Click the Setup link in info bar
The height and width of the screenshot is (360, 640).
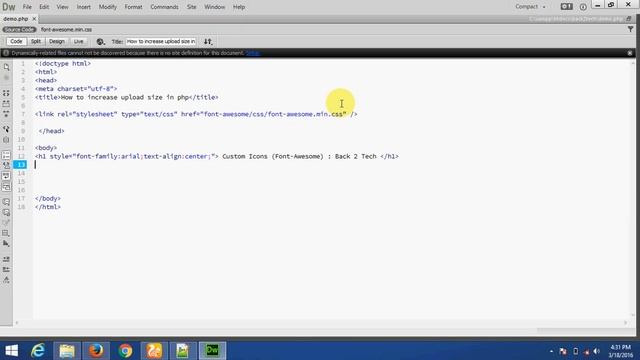coord(252,53)
